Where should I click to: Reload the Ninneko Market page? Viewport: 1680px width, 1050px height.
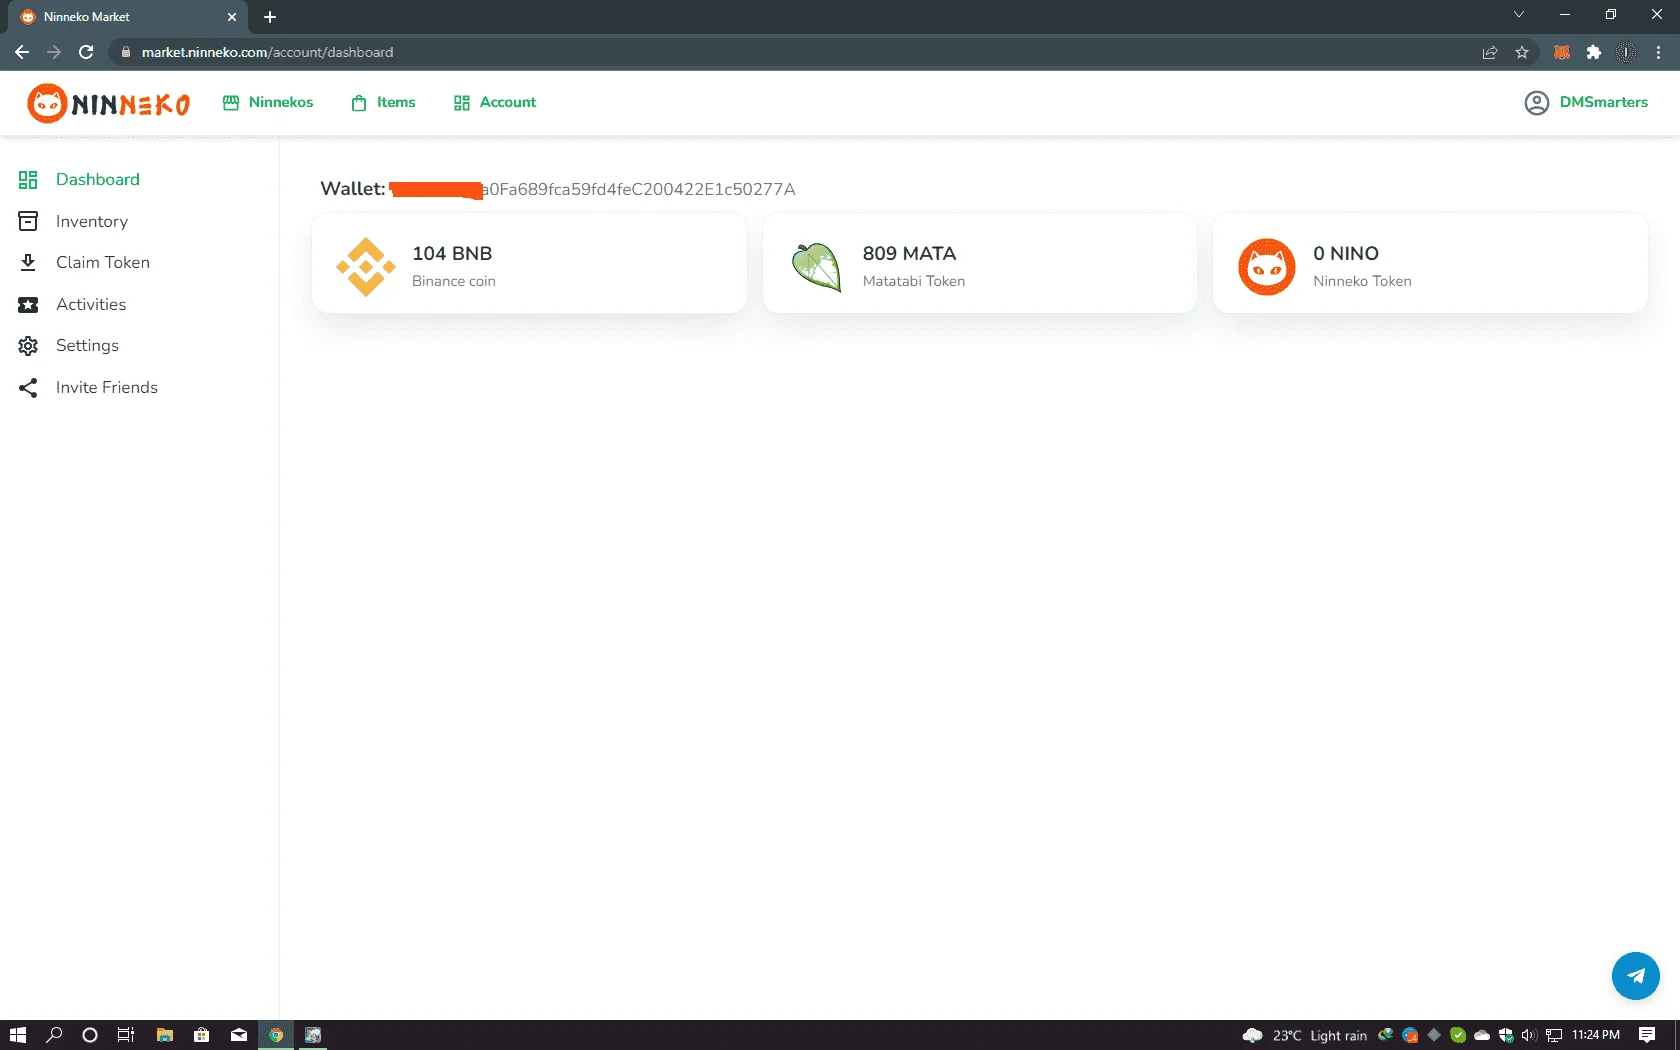pyautogui.click(x=86, y=52)
